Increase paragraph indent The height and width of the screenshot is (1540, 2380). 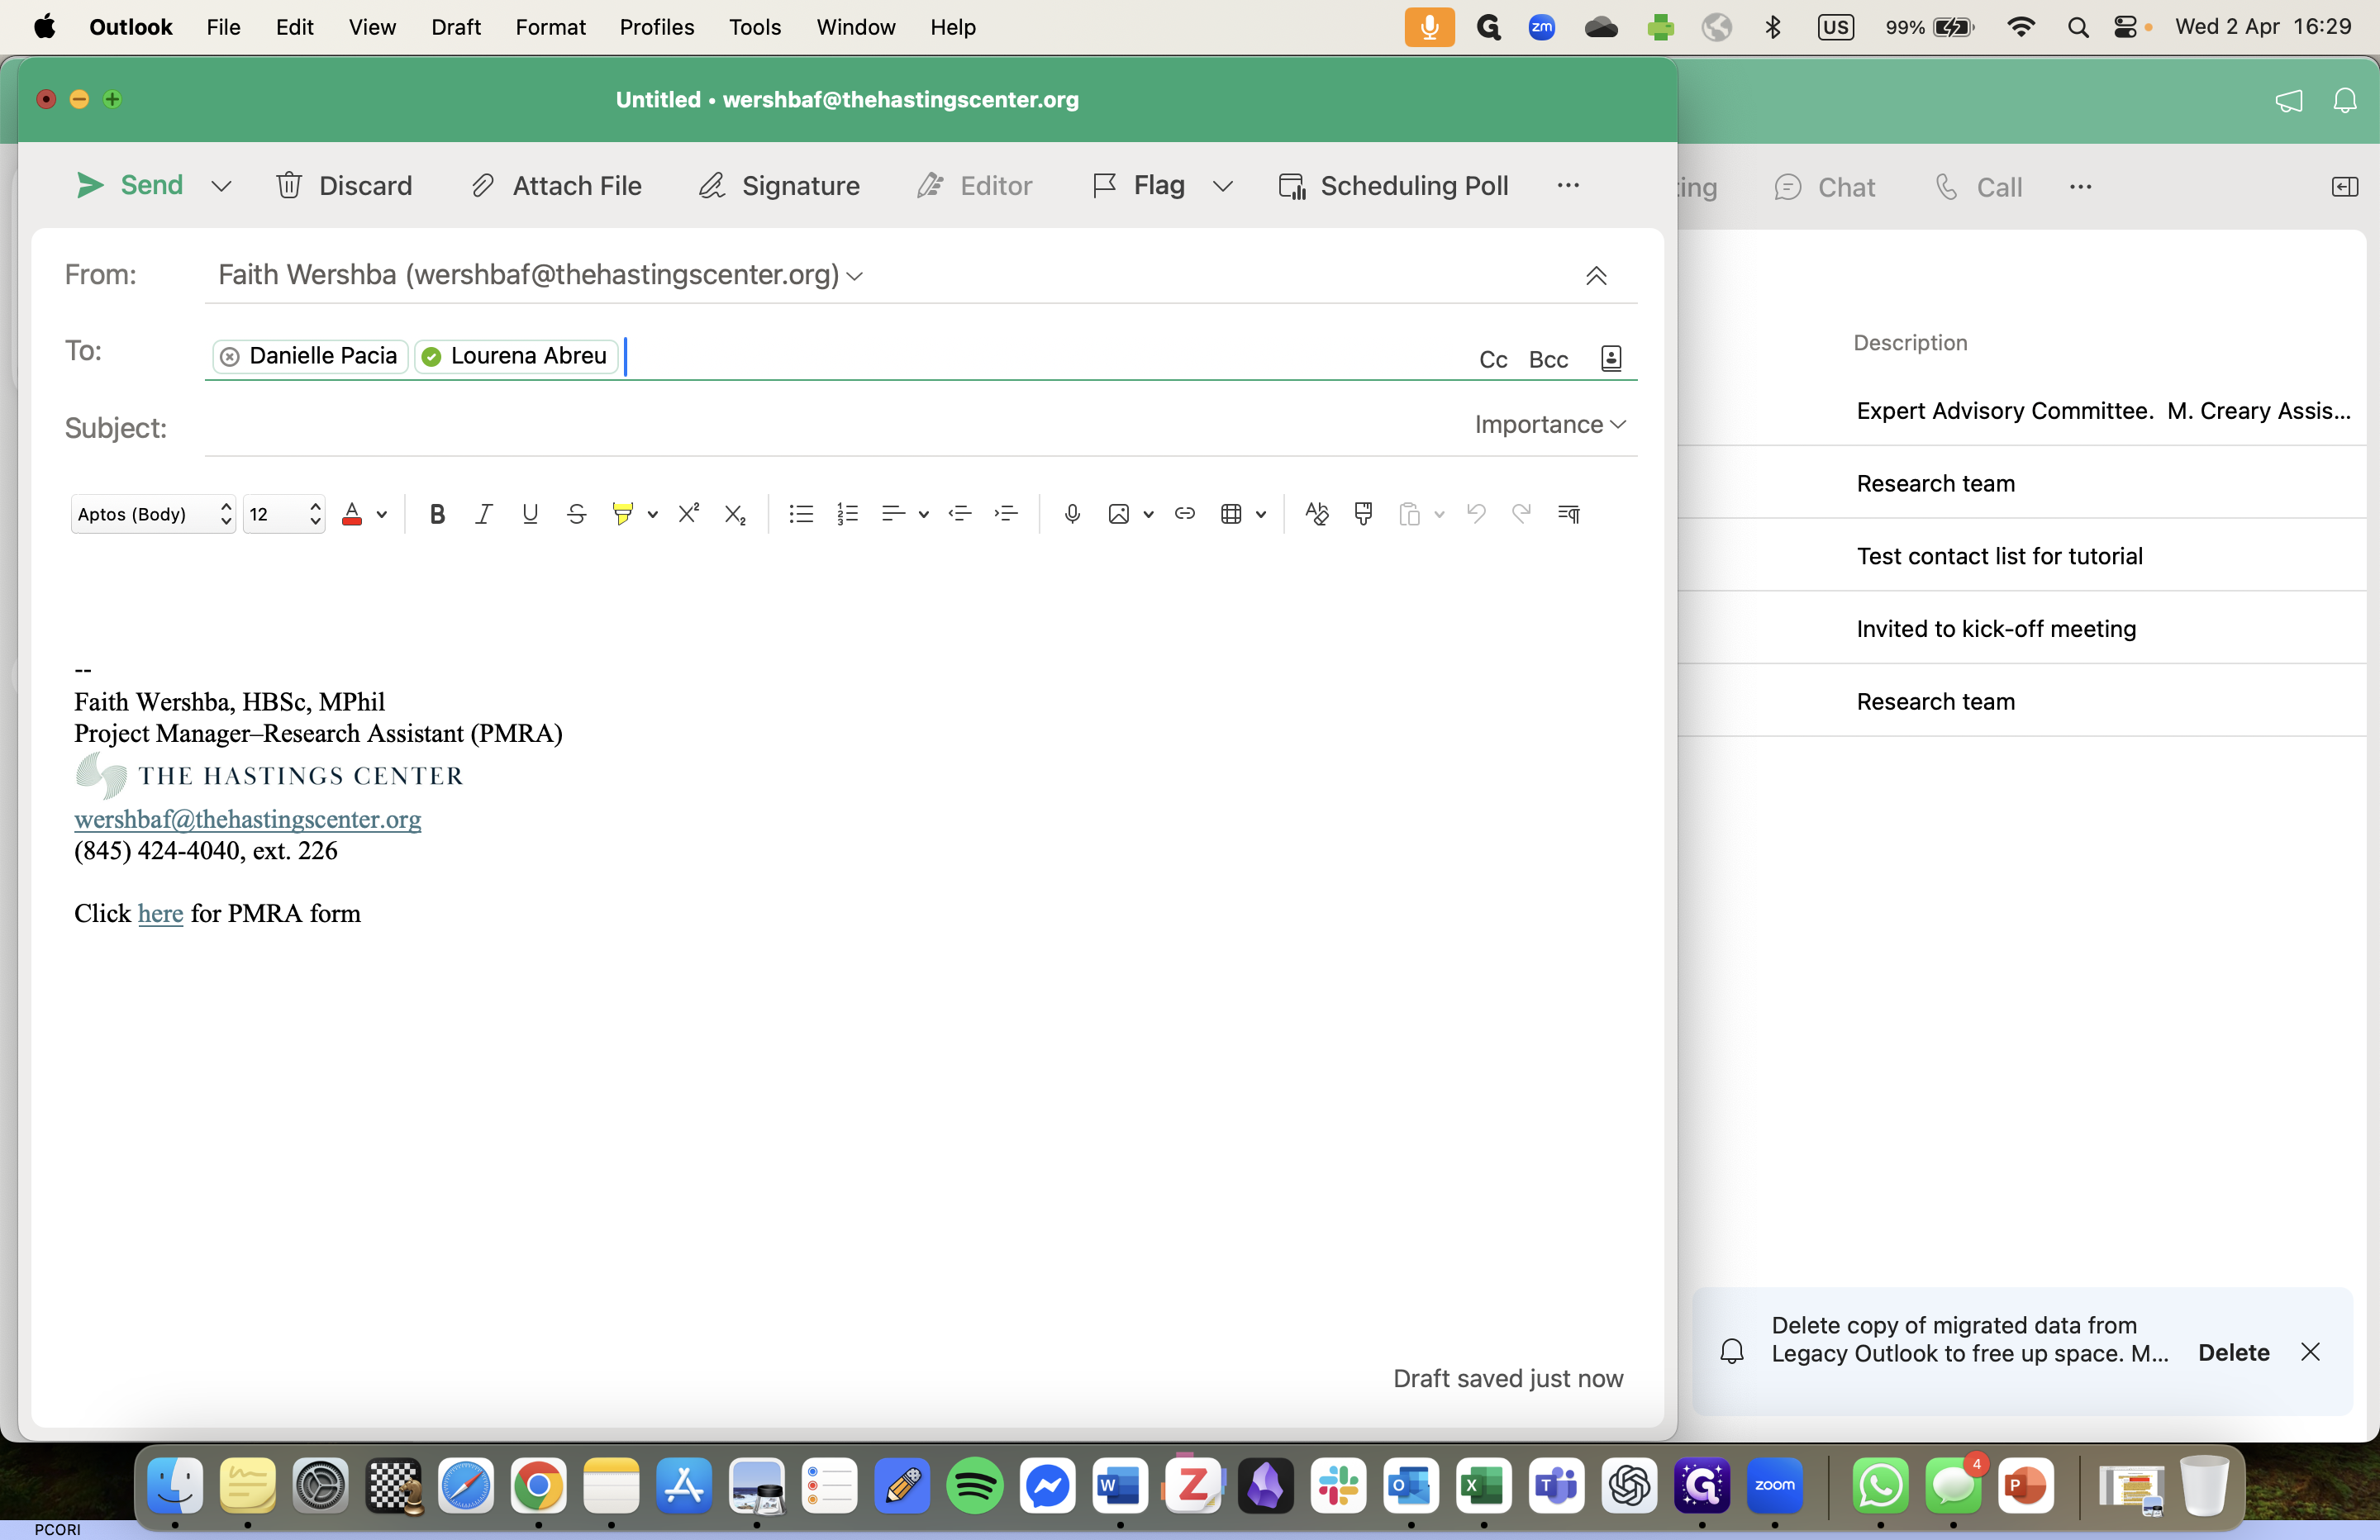1006,514
